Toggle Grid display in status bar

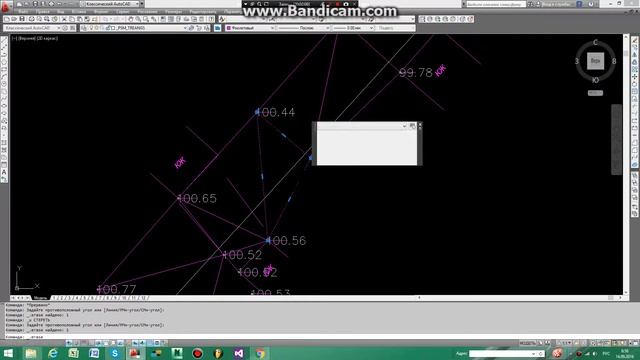[x=84, y=343]
